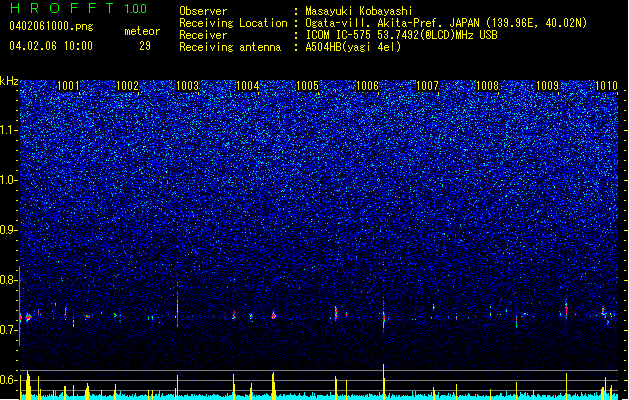The height and width of the screenshot is (400, 629).
Task: Click the 1.1 kHz axis label
Action: [x=8, y=130]
